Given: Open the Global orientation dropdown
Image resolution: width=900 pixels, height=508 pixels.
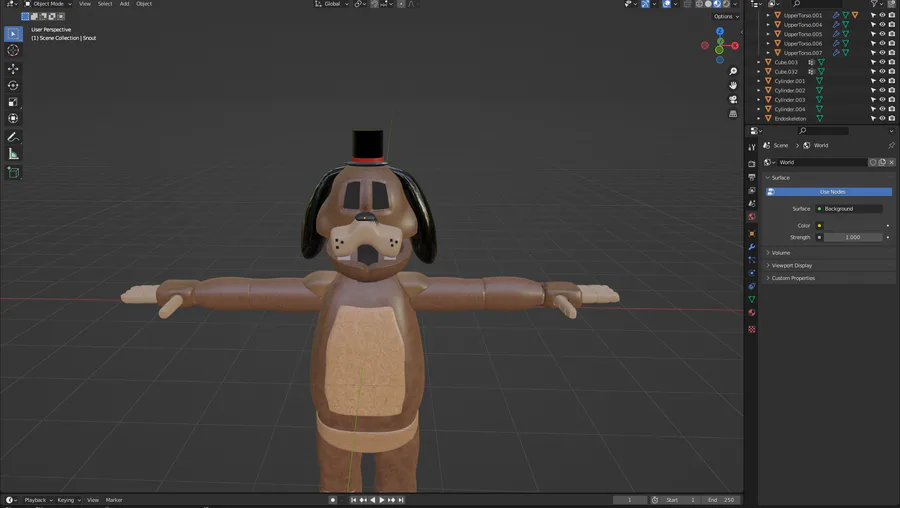Looking at the screenshot, I should [x=331, y=4].
